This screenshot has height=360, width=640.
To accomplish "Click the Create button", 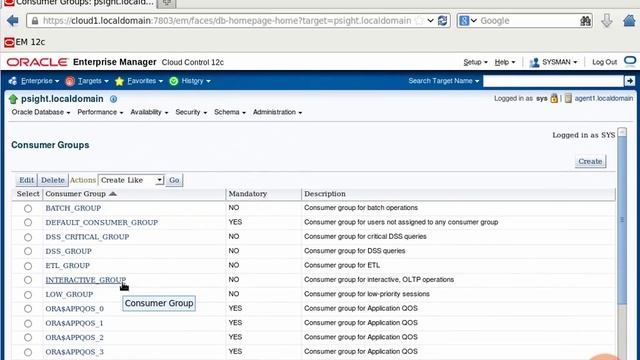I will point(590,161).
